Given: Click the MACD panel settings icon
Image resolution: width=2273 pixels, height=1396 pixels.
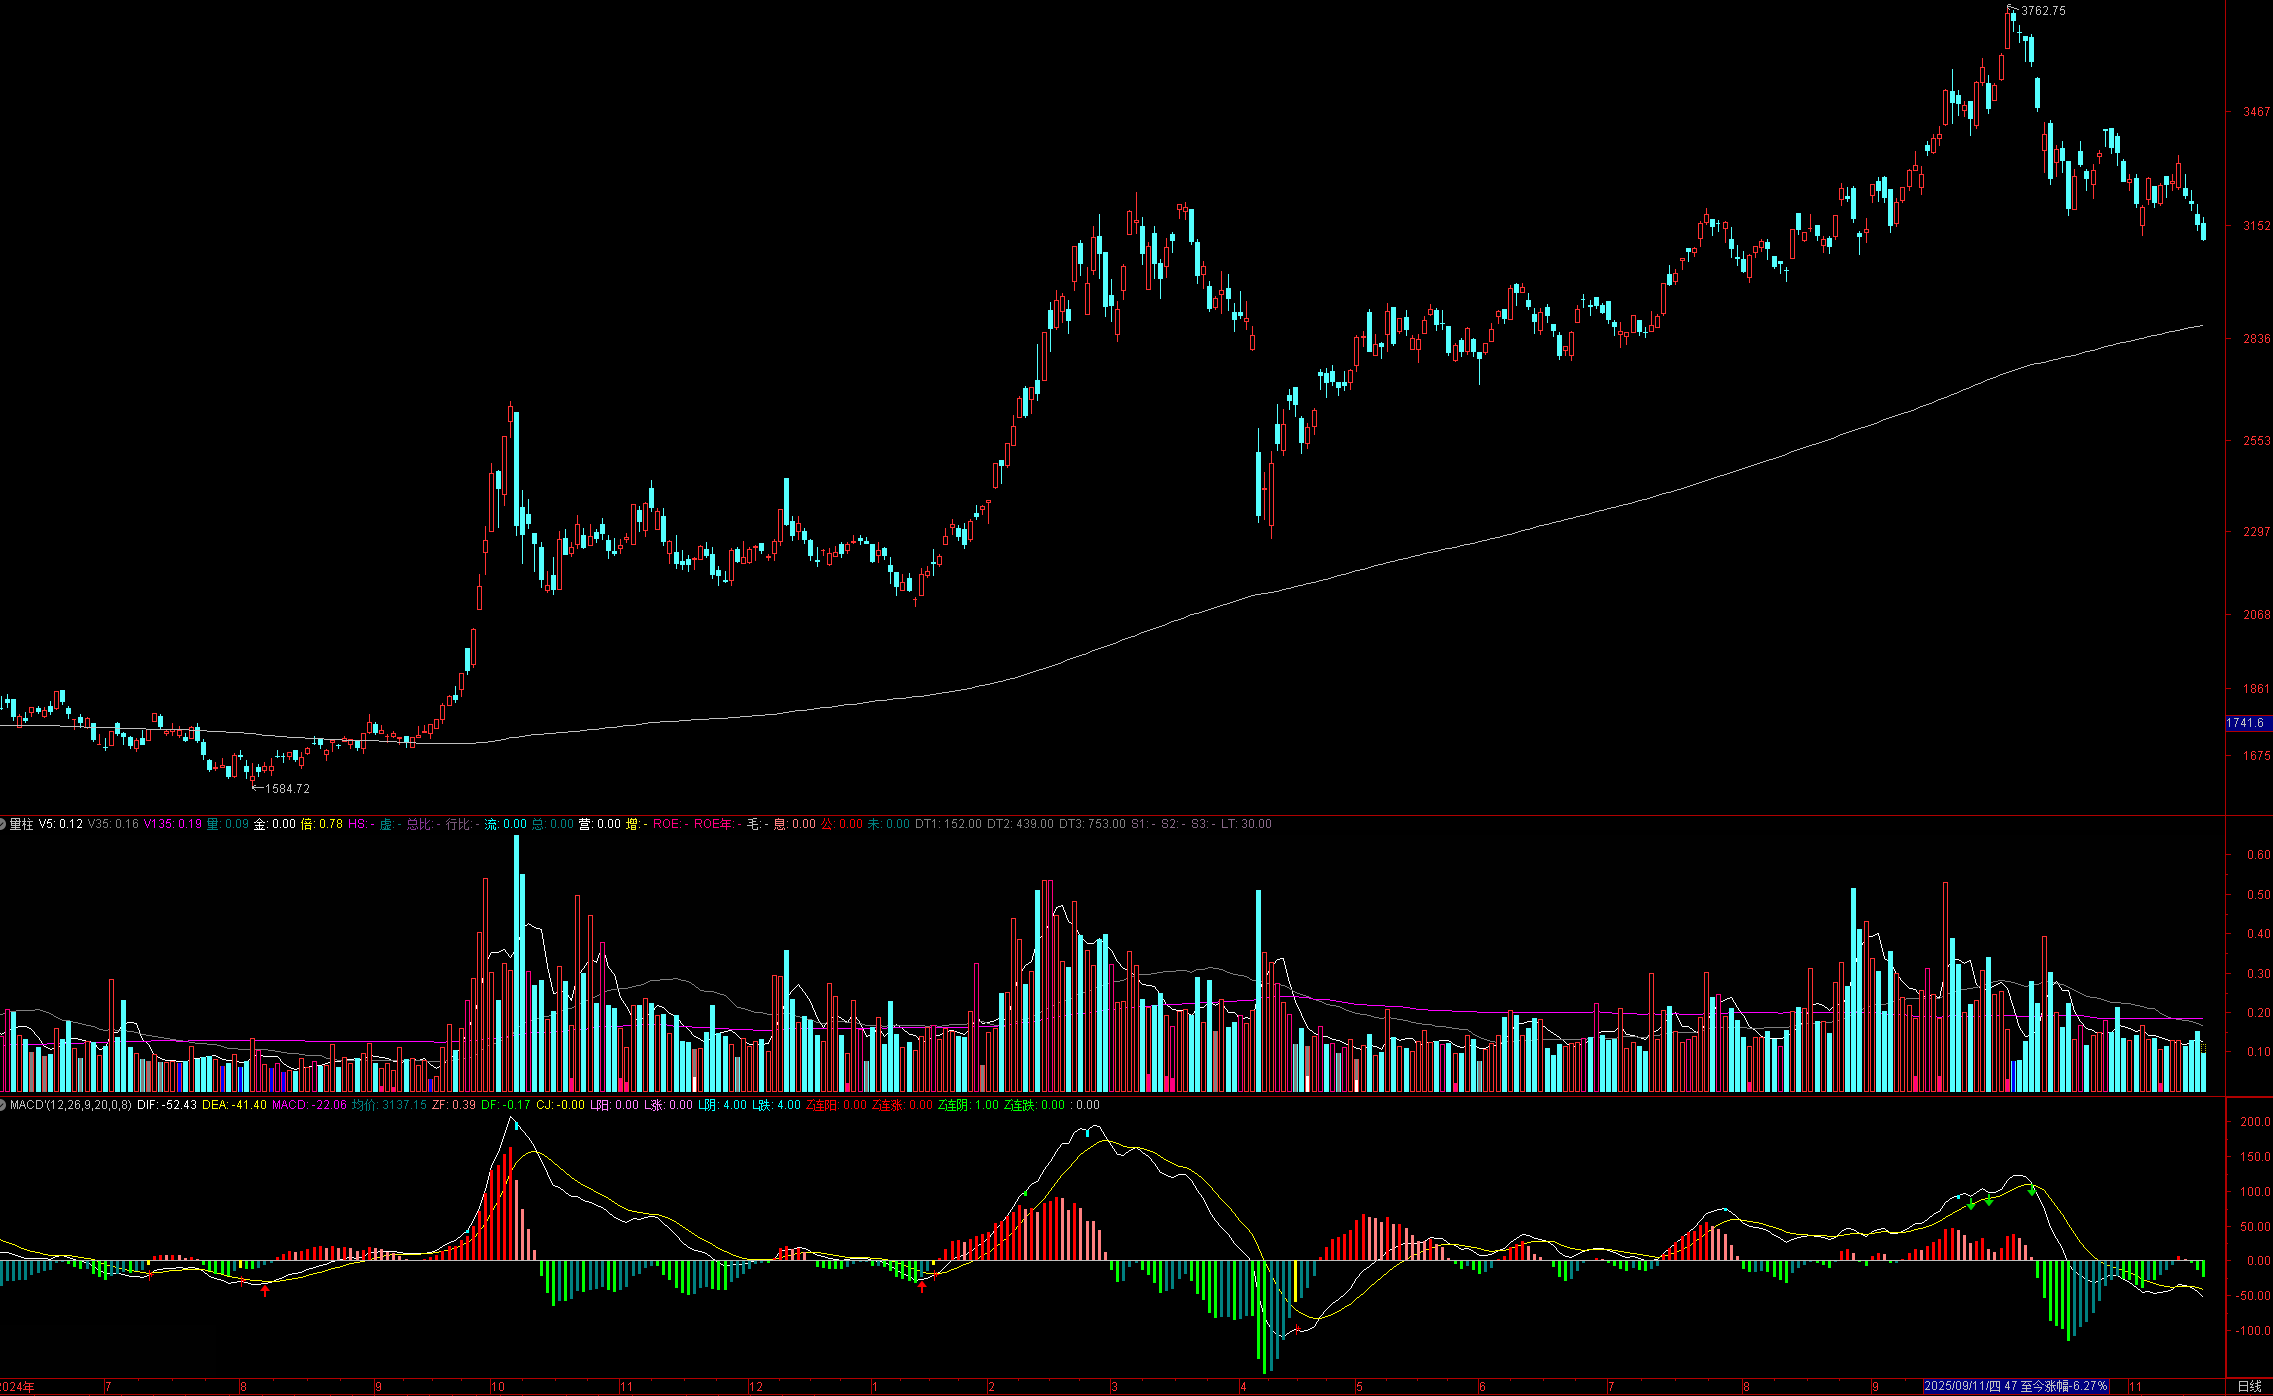Looking at the screenshot, I should click(x=3, y=1105).
